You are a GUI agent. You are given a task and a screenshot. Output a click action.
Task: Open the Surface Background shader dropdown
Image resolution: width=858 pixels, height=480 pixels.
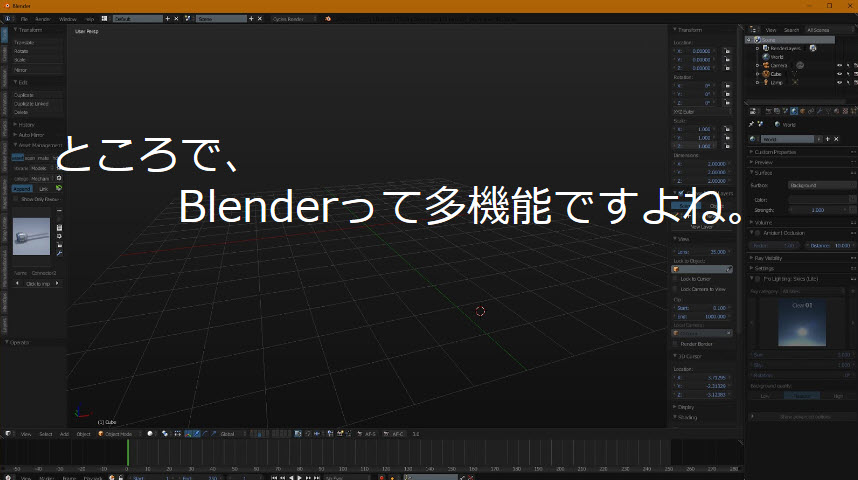pyautogui.click(x=822, y=186)
